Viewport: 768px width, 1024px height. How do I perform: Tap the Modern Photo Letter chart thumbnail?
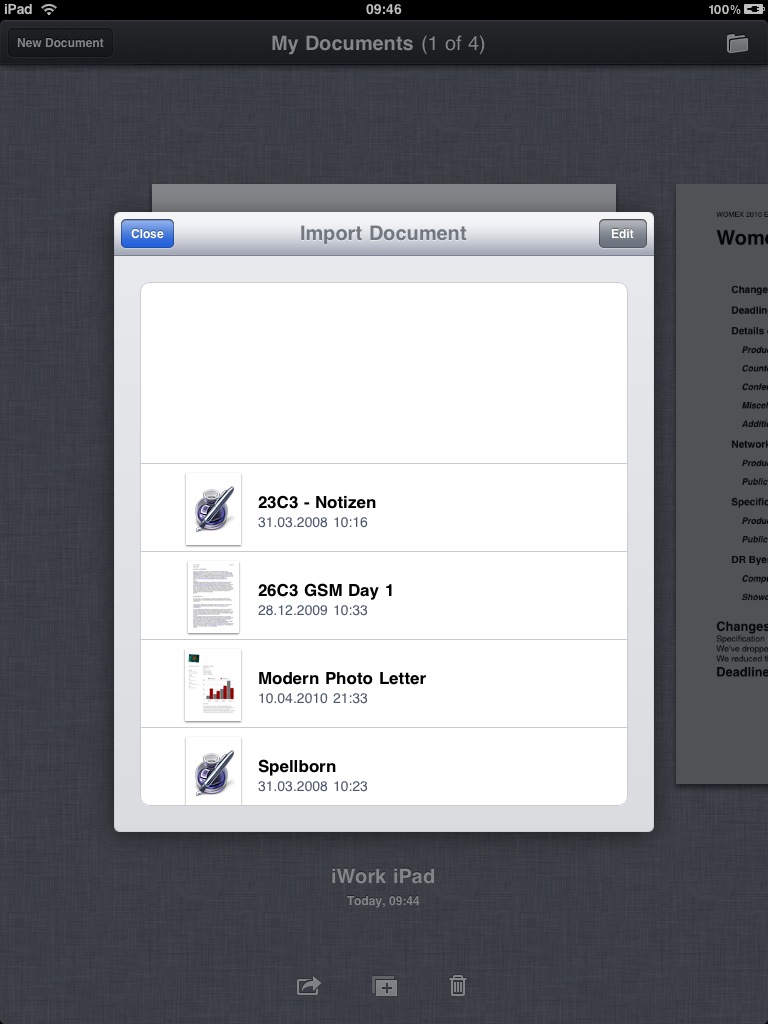pos(213,685)
